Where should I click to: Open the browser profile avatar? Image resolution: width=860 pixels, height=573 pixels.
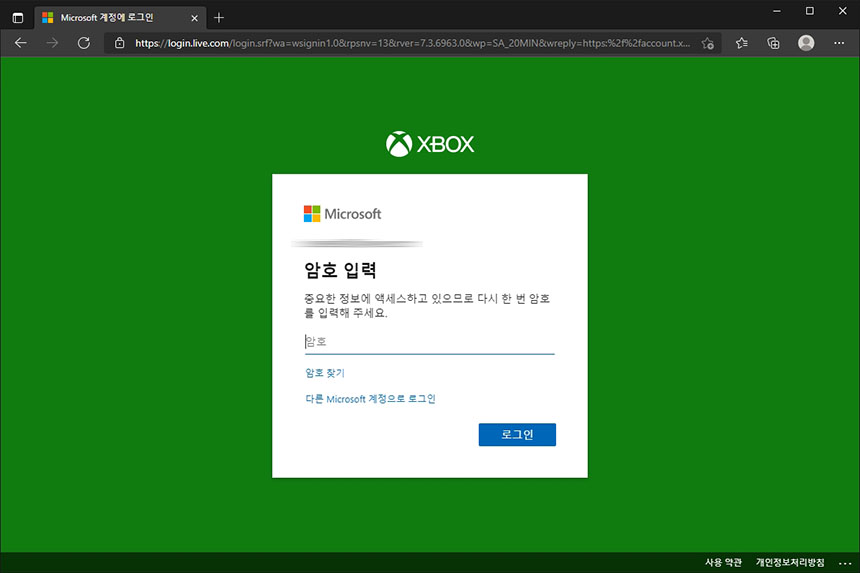(806, 43)
